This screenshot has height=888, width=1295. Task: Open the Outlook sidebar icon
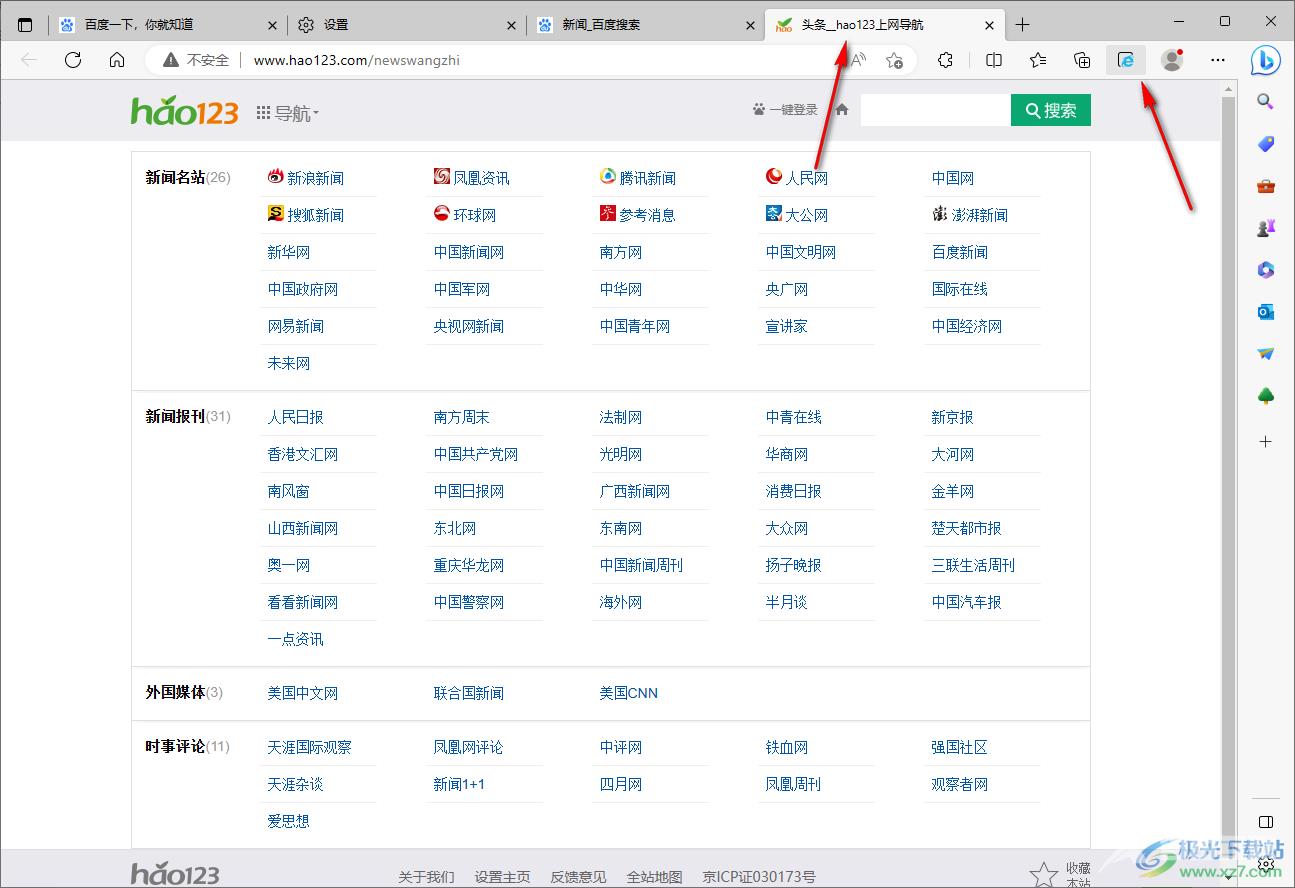coord(1265,312)
